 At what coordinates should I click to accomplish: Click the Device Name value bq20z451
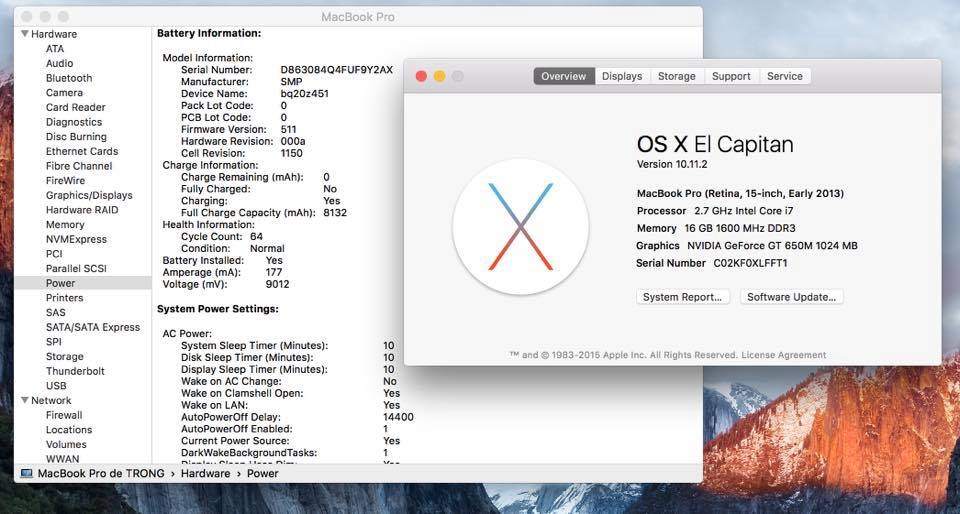[x=304, y=94]
